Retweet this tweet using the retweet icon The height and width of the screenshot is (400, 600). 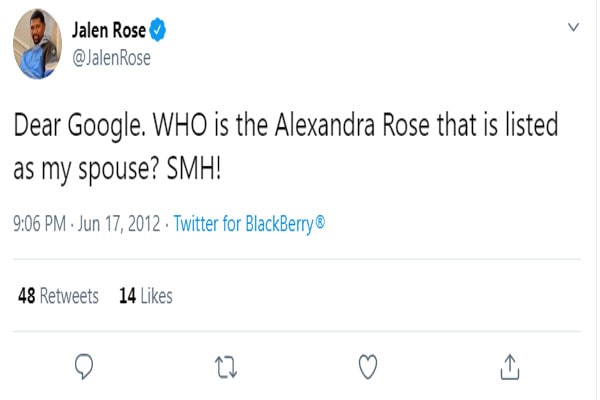[x=226, y=368]
